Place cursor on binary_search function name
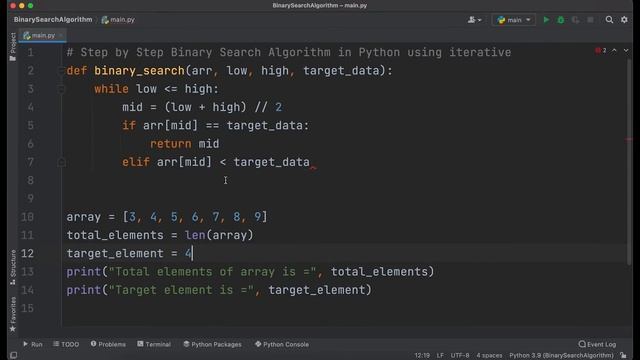This screenshot has height=360, width=640. (139, 71)
